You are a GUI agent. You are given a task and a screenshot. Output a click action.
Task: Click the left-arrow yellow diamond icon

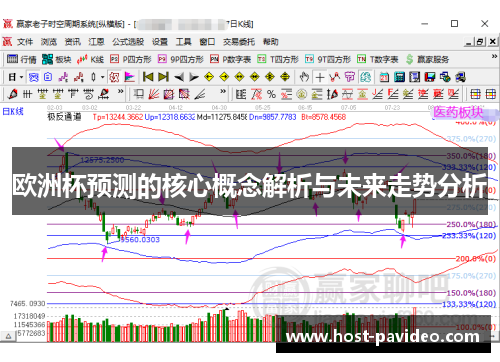pyautogui.click(x=209, y=77)
